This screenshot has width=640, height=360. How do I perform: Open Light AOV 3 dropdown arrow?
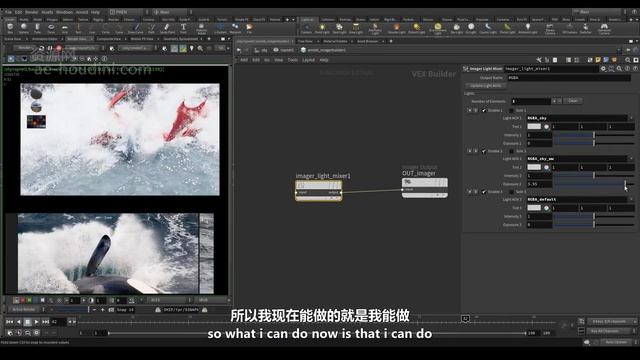631,199
